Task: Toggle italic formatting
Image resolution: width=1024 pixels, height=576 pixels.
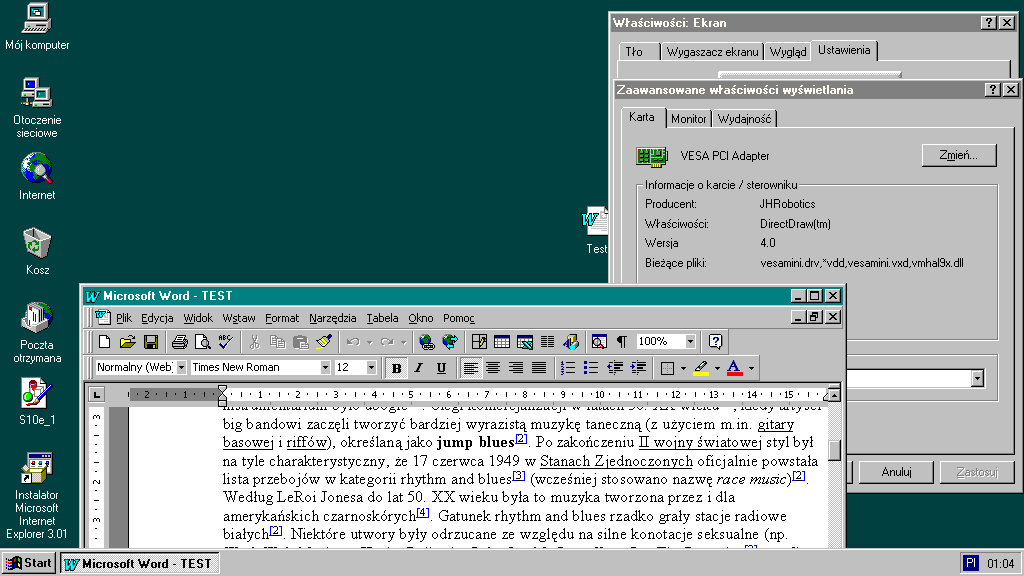Action: [x=419, y=368]
